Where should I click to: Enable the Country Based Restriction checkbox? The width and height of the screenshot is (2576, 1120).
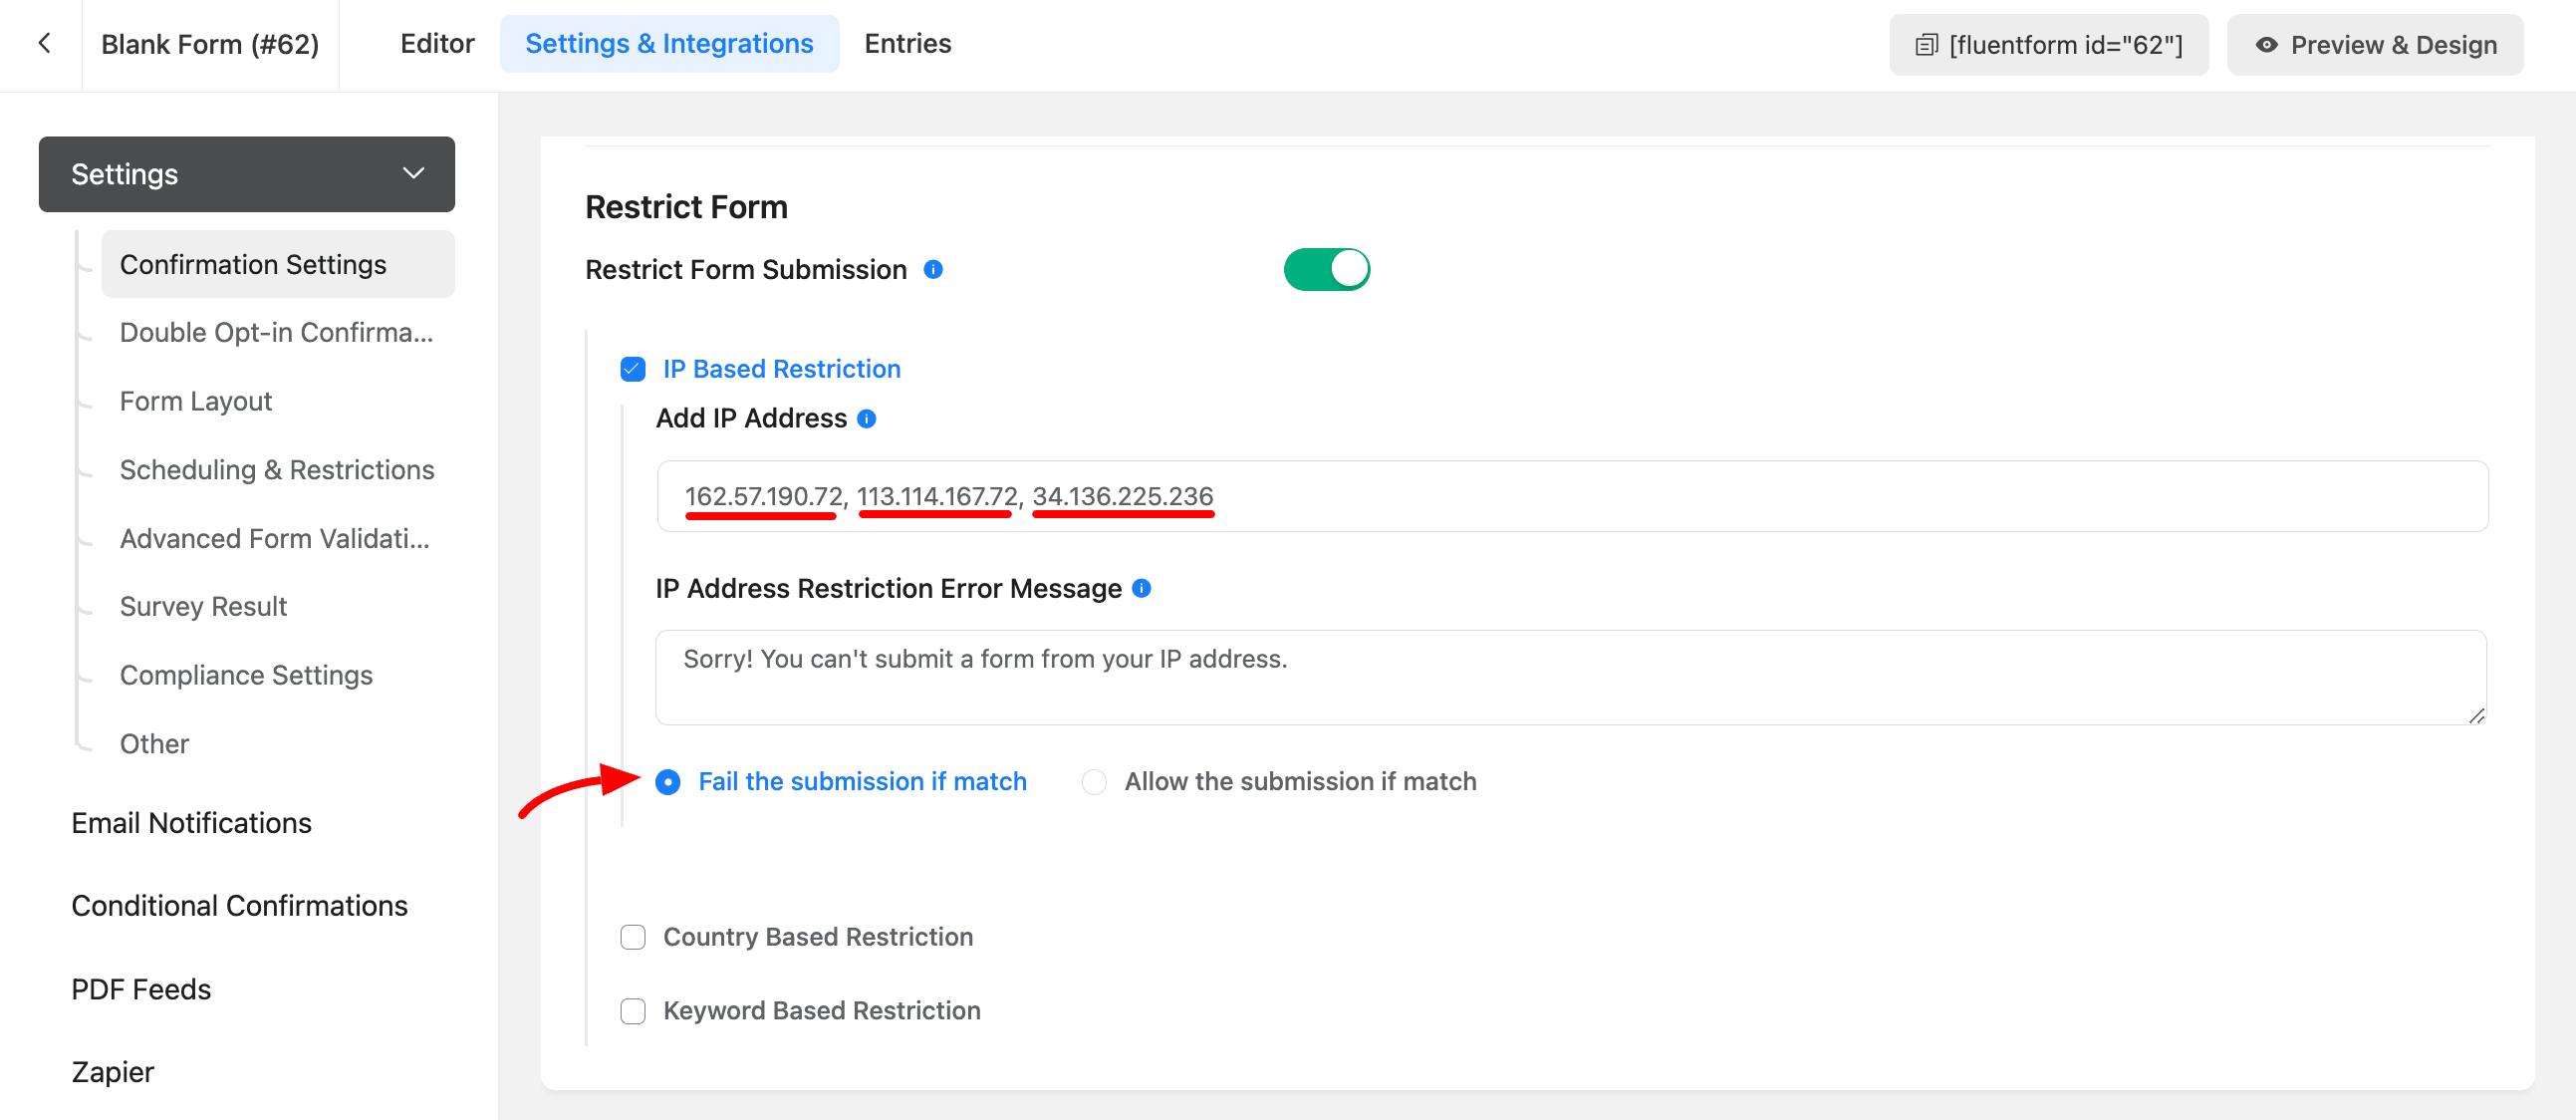[633, 937]
